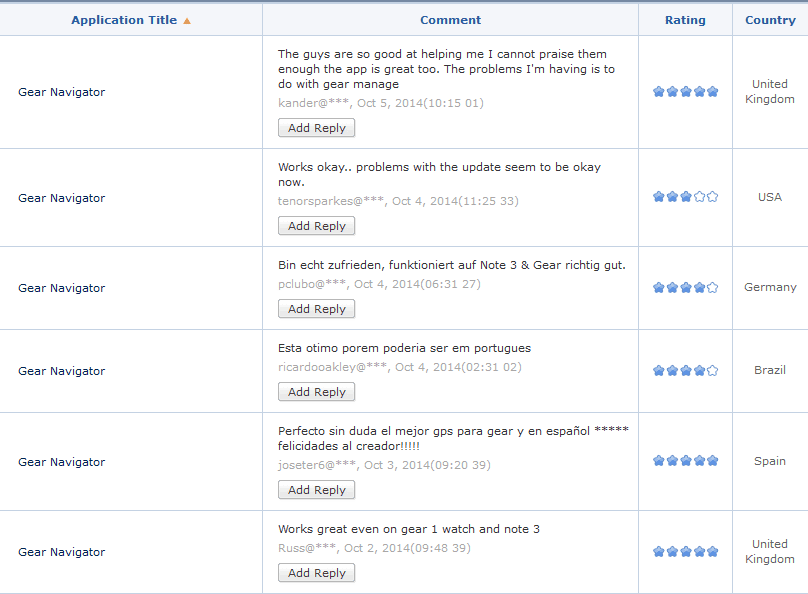Click comment 'Works okay.. problems with the update'
Image resolution: width=808 pixels, height=594 pixels.
click(440, 174)
